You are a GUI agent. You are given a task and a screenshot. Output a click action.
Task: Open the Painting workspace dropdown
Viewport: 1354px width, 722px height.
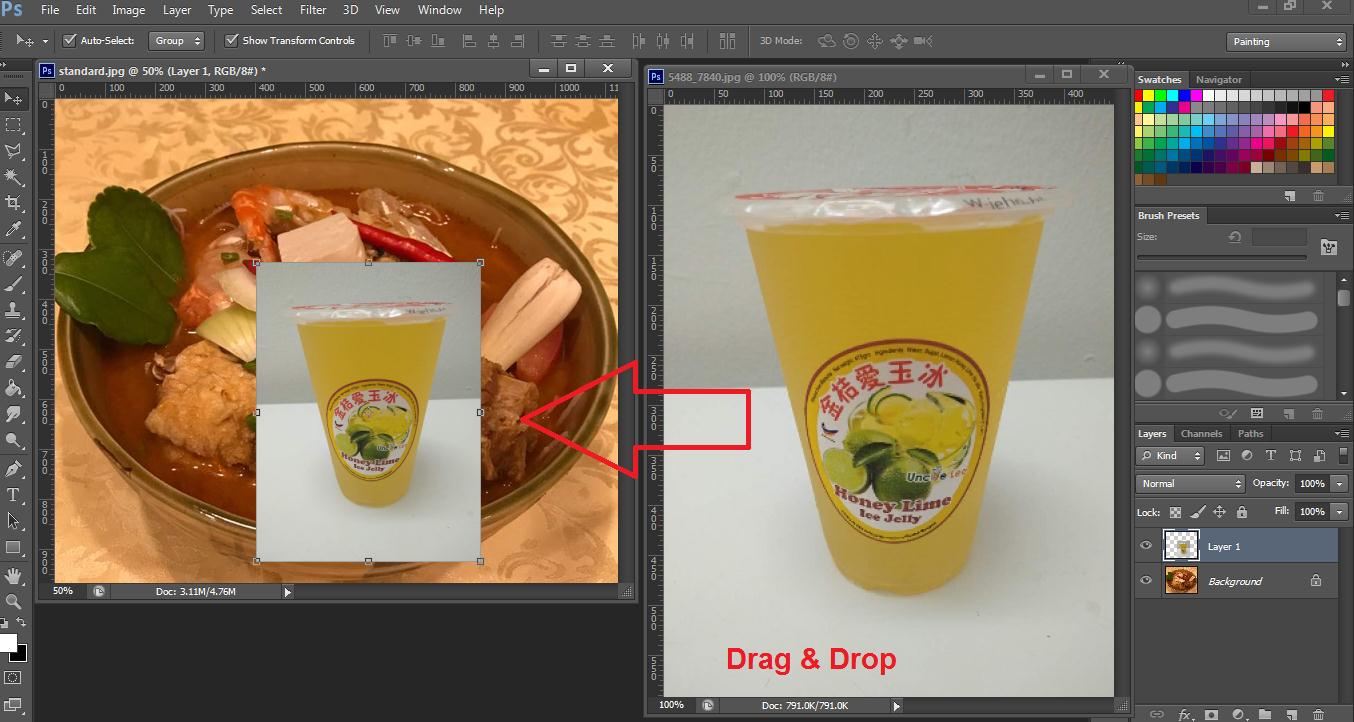point(1286,42)
